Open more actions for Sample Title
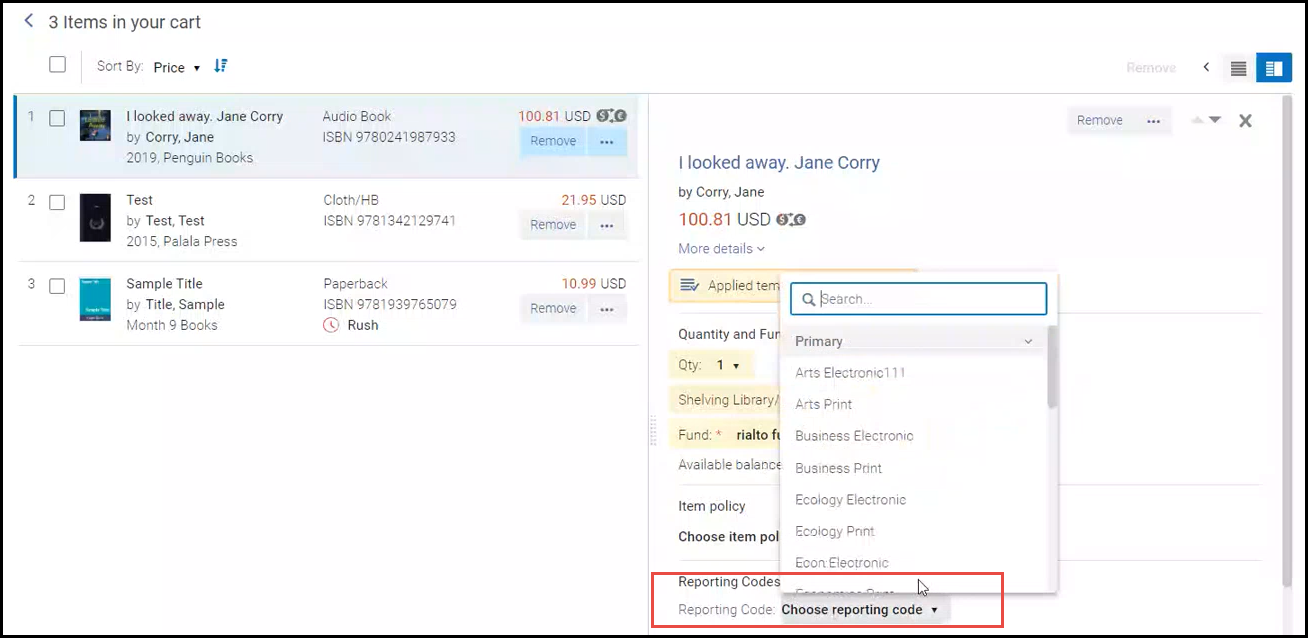The image size is (1308, 638). point(606,309)
